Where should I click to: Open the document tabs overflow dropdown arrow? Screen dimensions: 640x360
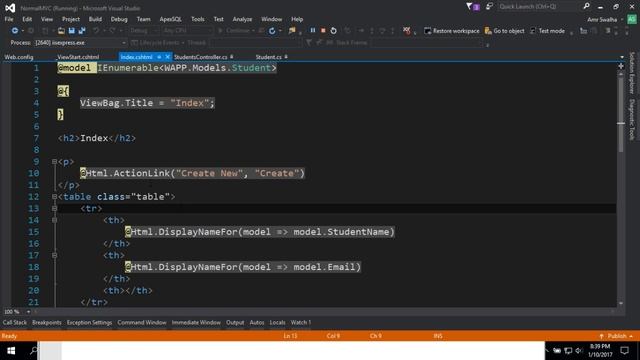[x=622, y=57]
